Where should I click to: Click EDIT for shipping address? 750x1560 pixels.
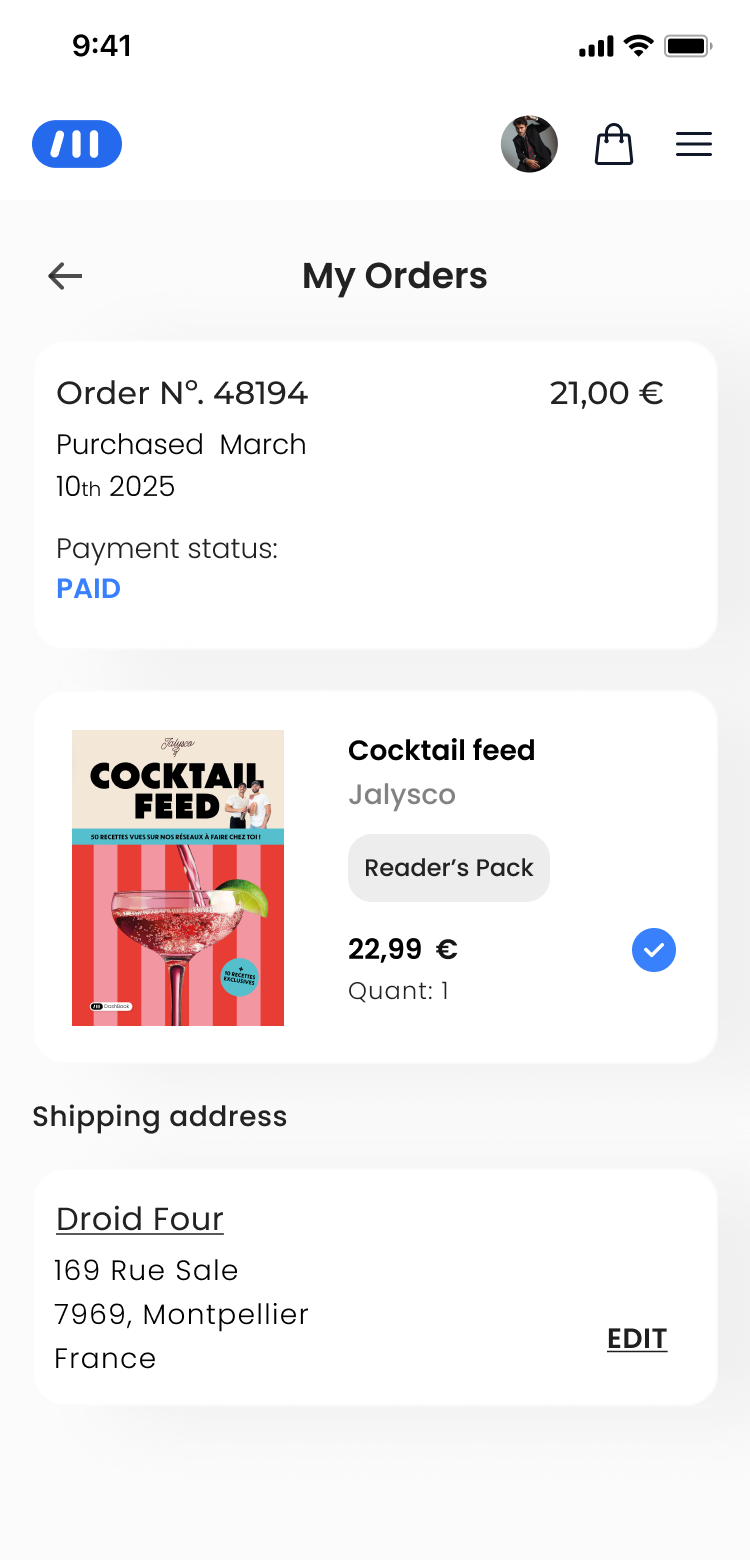pos(637,1338)
